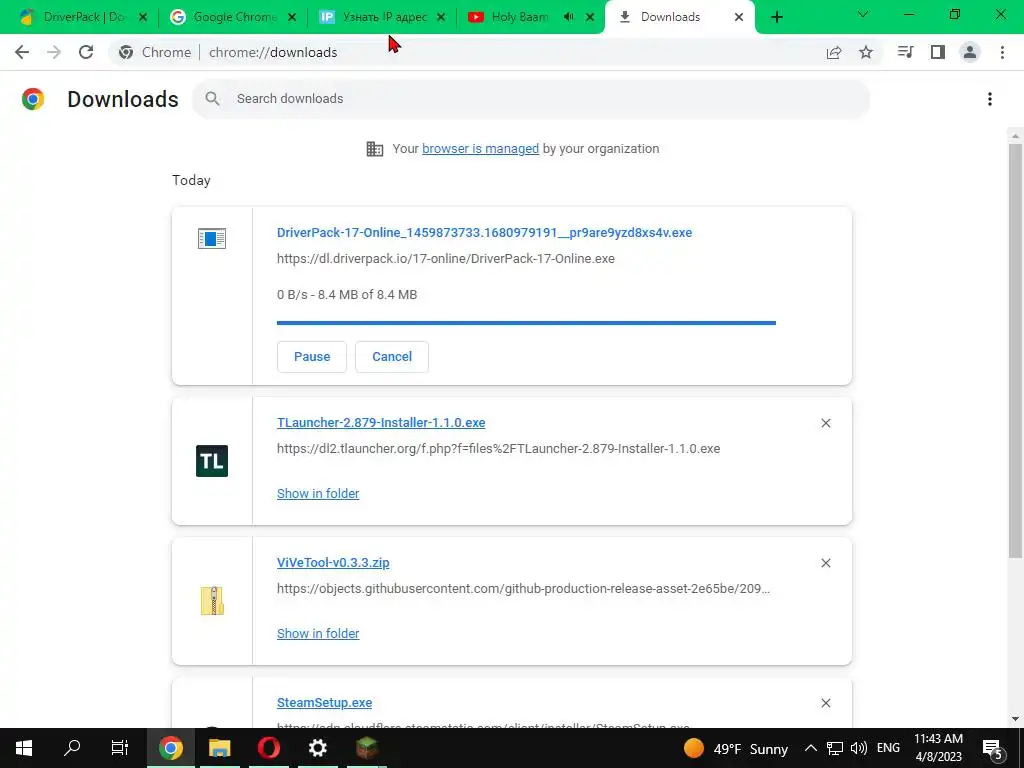Select the Downloads tab
This screenshot has width=1024, height=768.
(669, 17)
